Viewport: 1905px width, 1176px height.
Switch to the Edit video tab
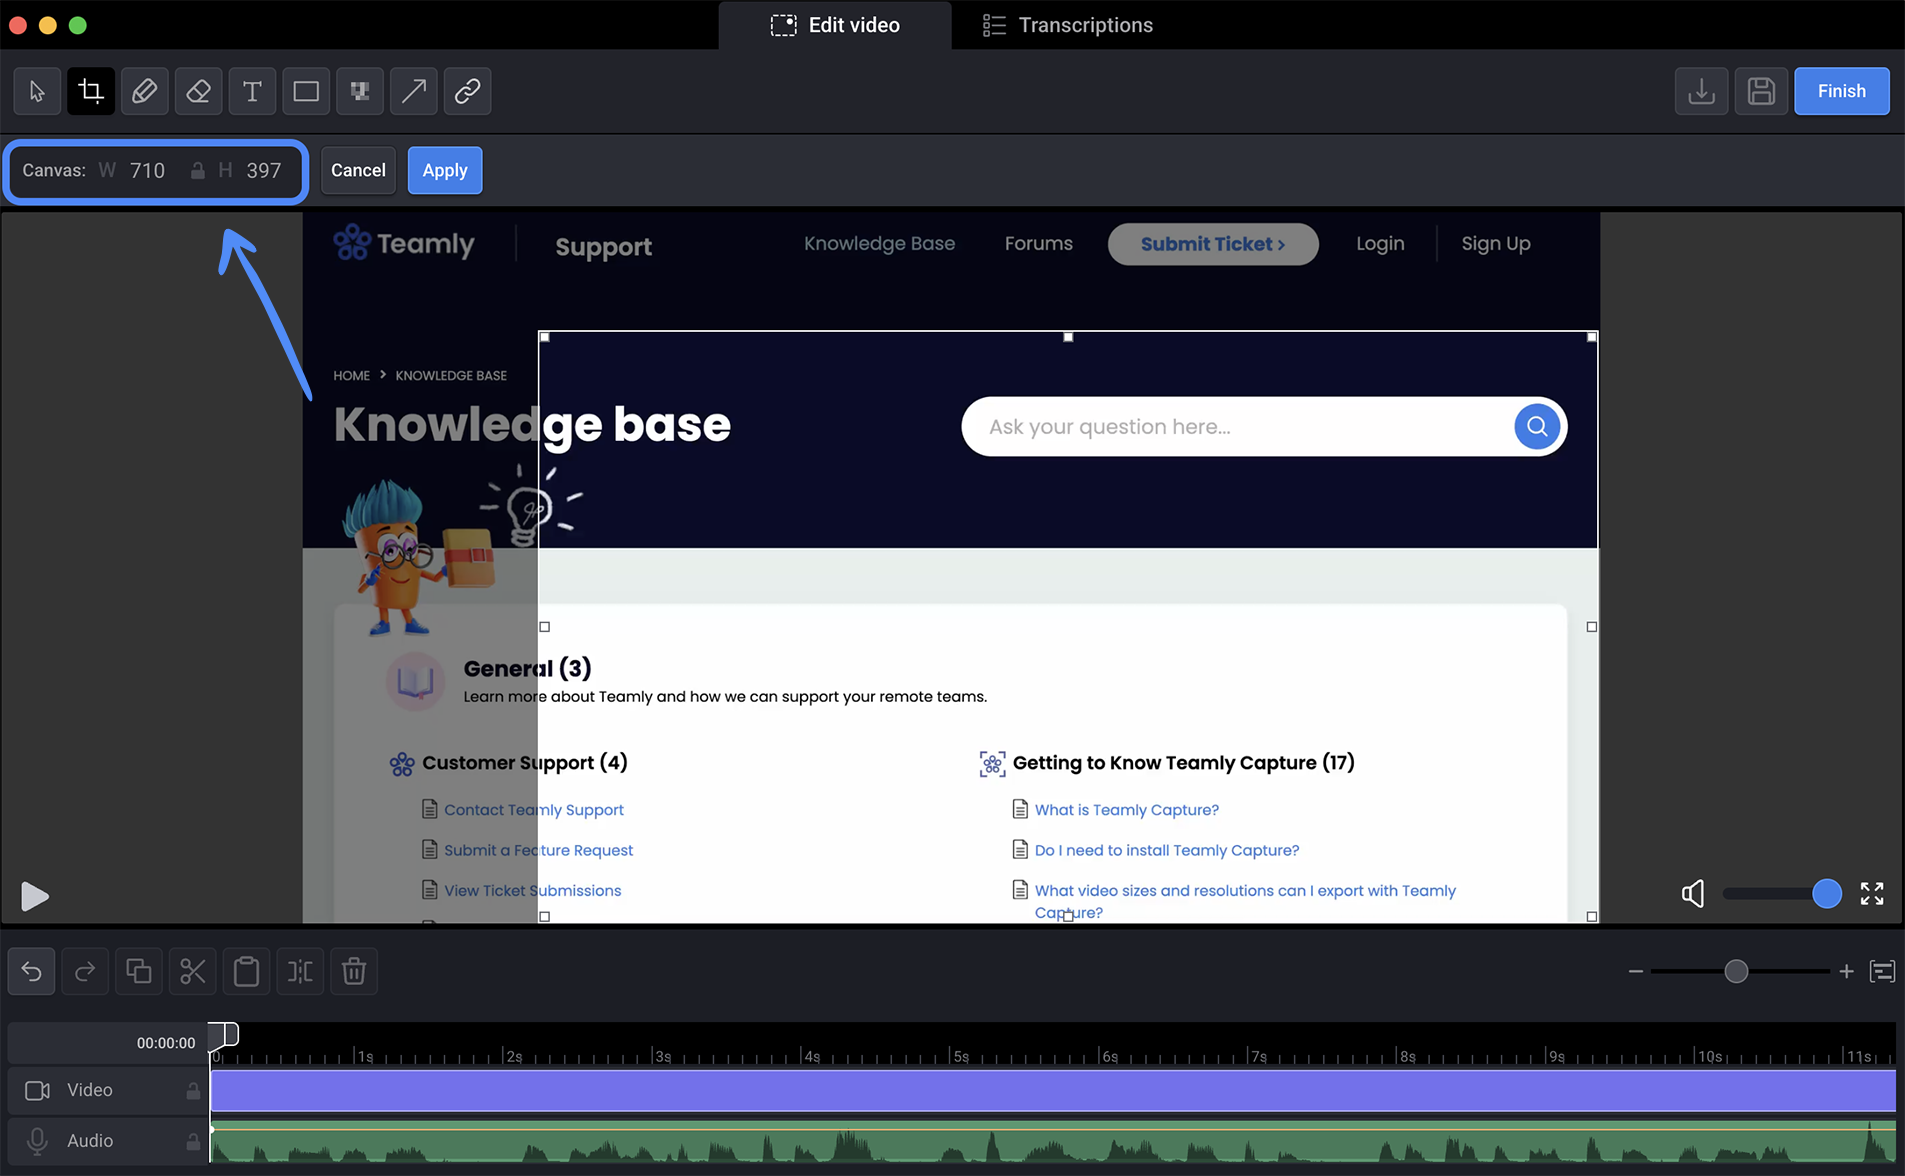[x=835, y=25]
